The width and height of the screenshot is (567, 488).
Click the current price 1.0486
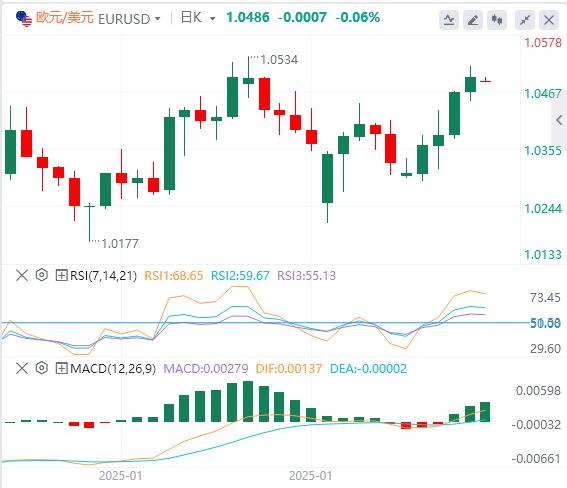248,17
